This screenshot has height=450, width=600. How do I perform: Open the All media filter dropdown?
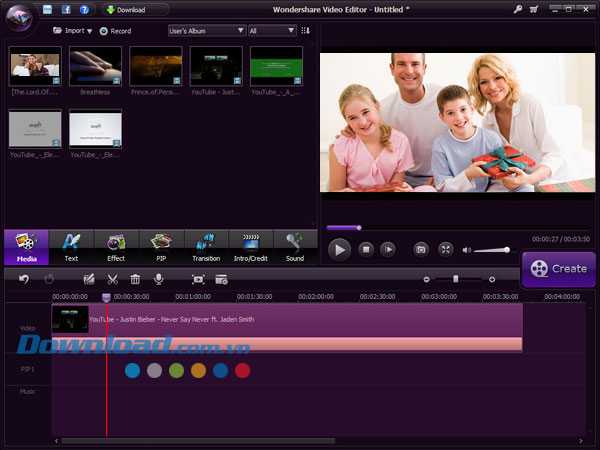pyautogui.click(x=272, y=31)
